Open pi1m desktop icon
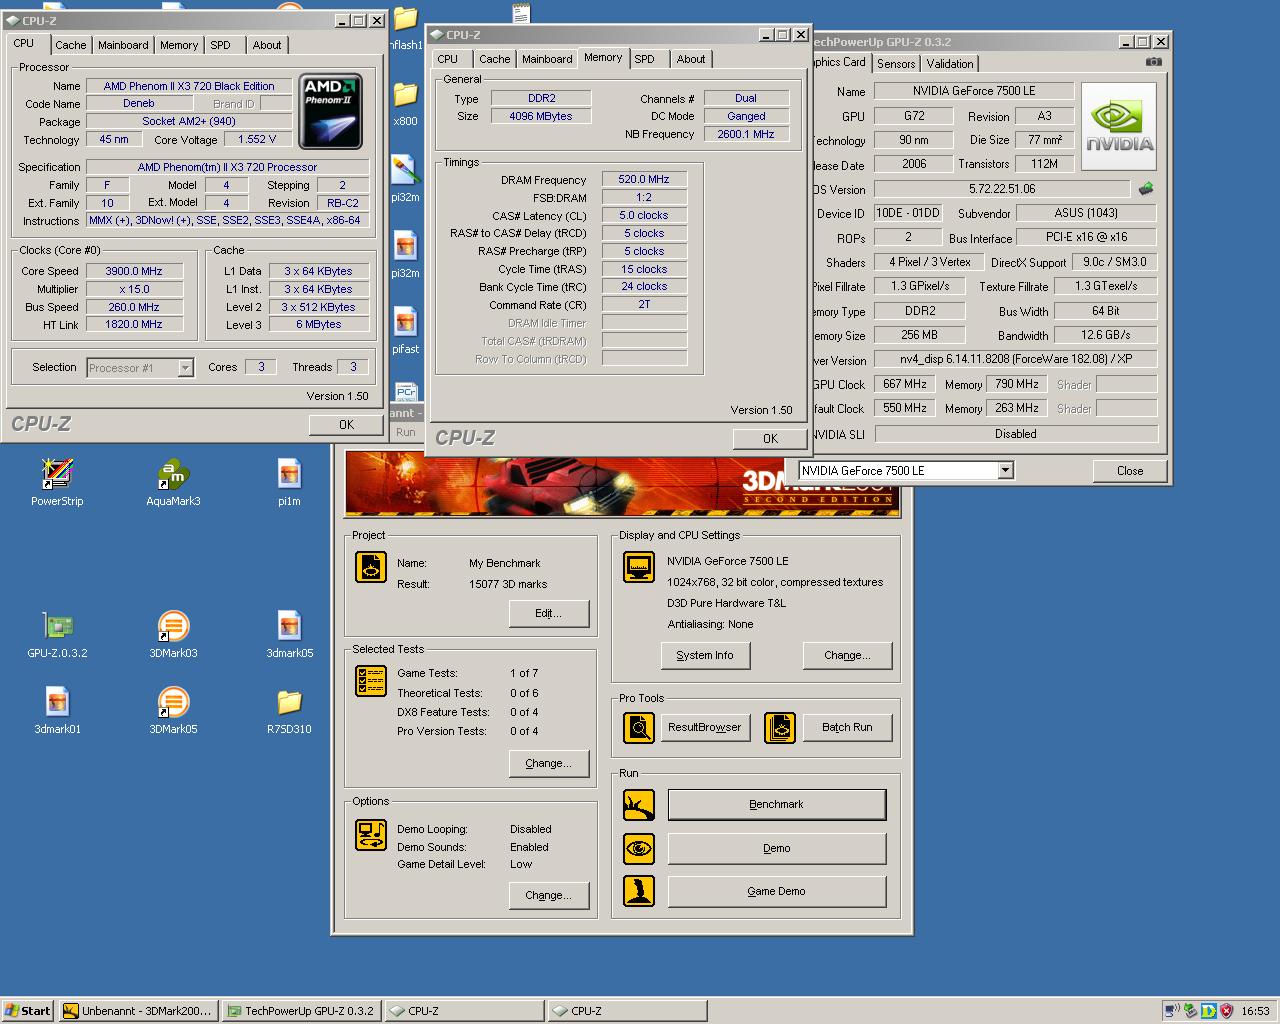This screenshot has height=1024, width=1280. point(289,482)
